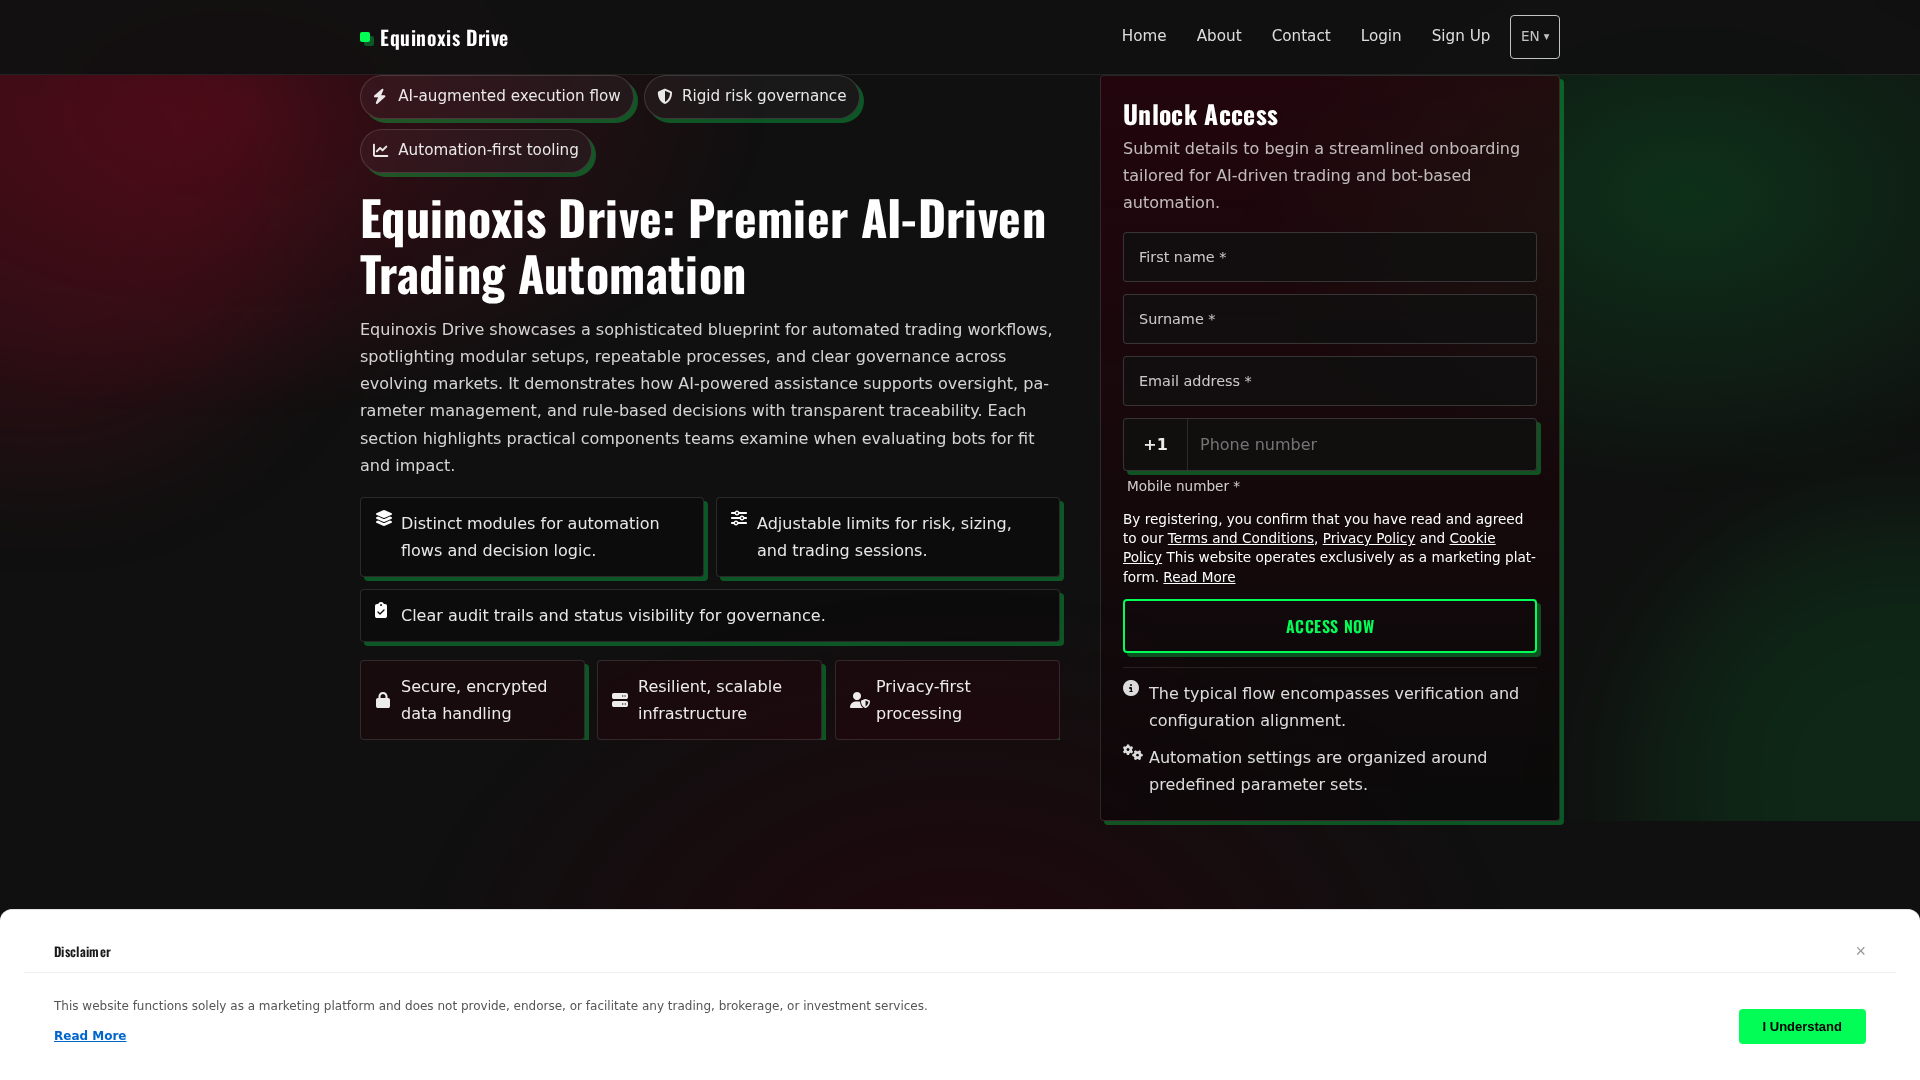Focus the First name input field
Viewport: 1920px width, 1080px height.
1330,257
